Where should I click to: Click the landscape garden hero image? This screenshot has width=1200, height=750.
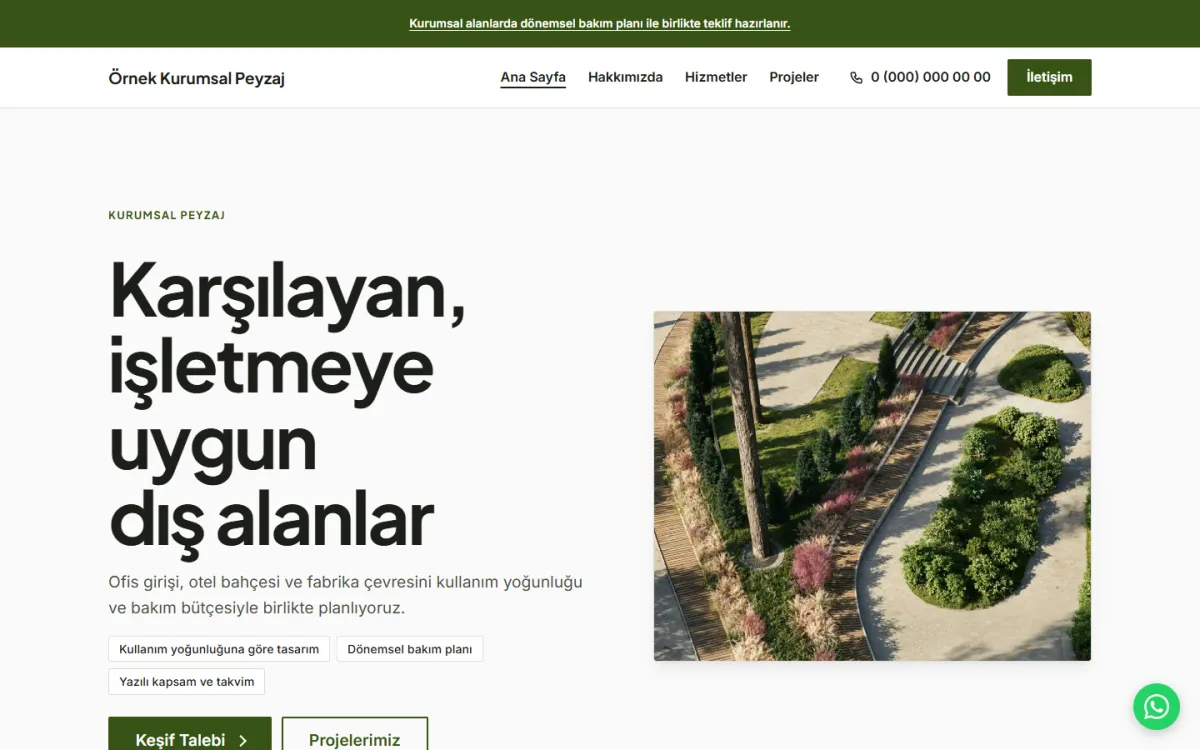[872, 486]
